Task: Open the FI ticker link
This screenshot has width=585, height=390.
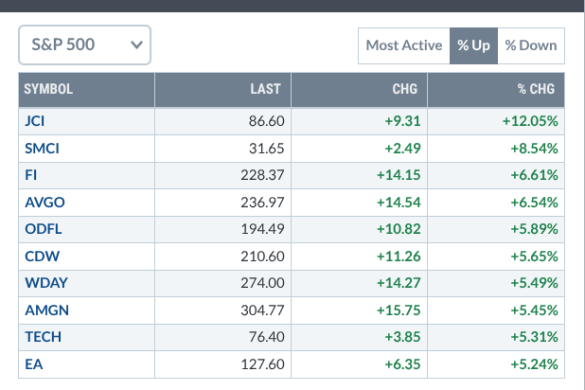Action: pyautogui.click(x=31, y=175)
